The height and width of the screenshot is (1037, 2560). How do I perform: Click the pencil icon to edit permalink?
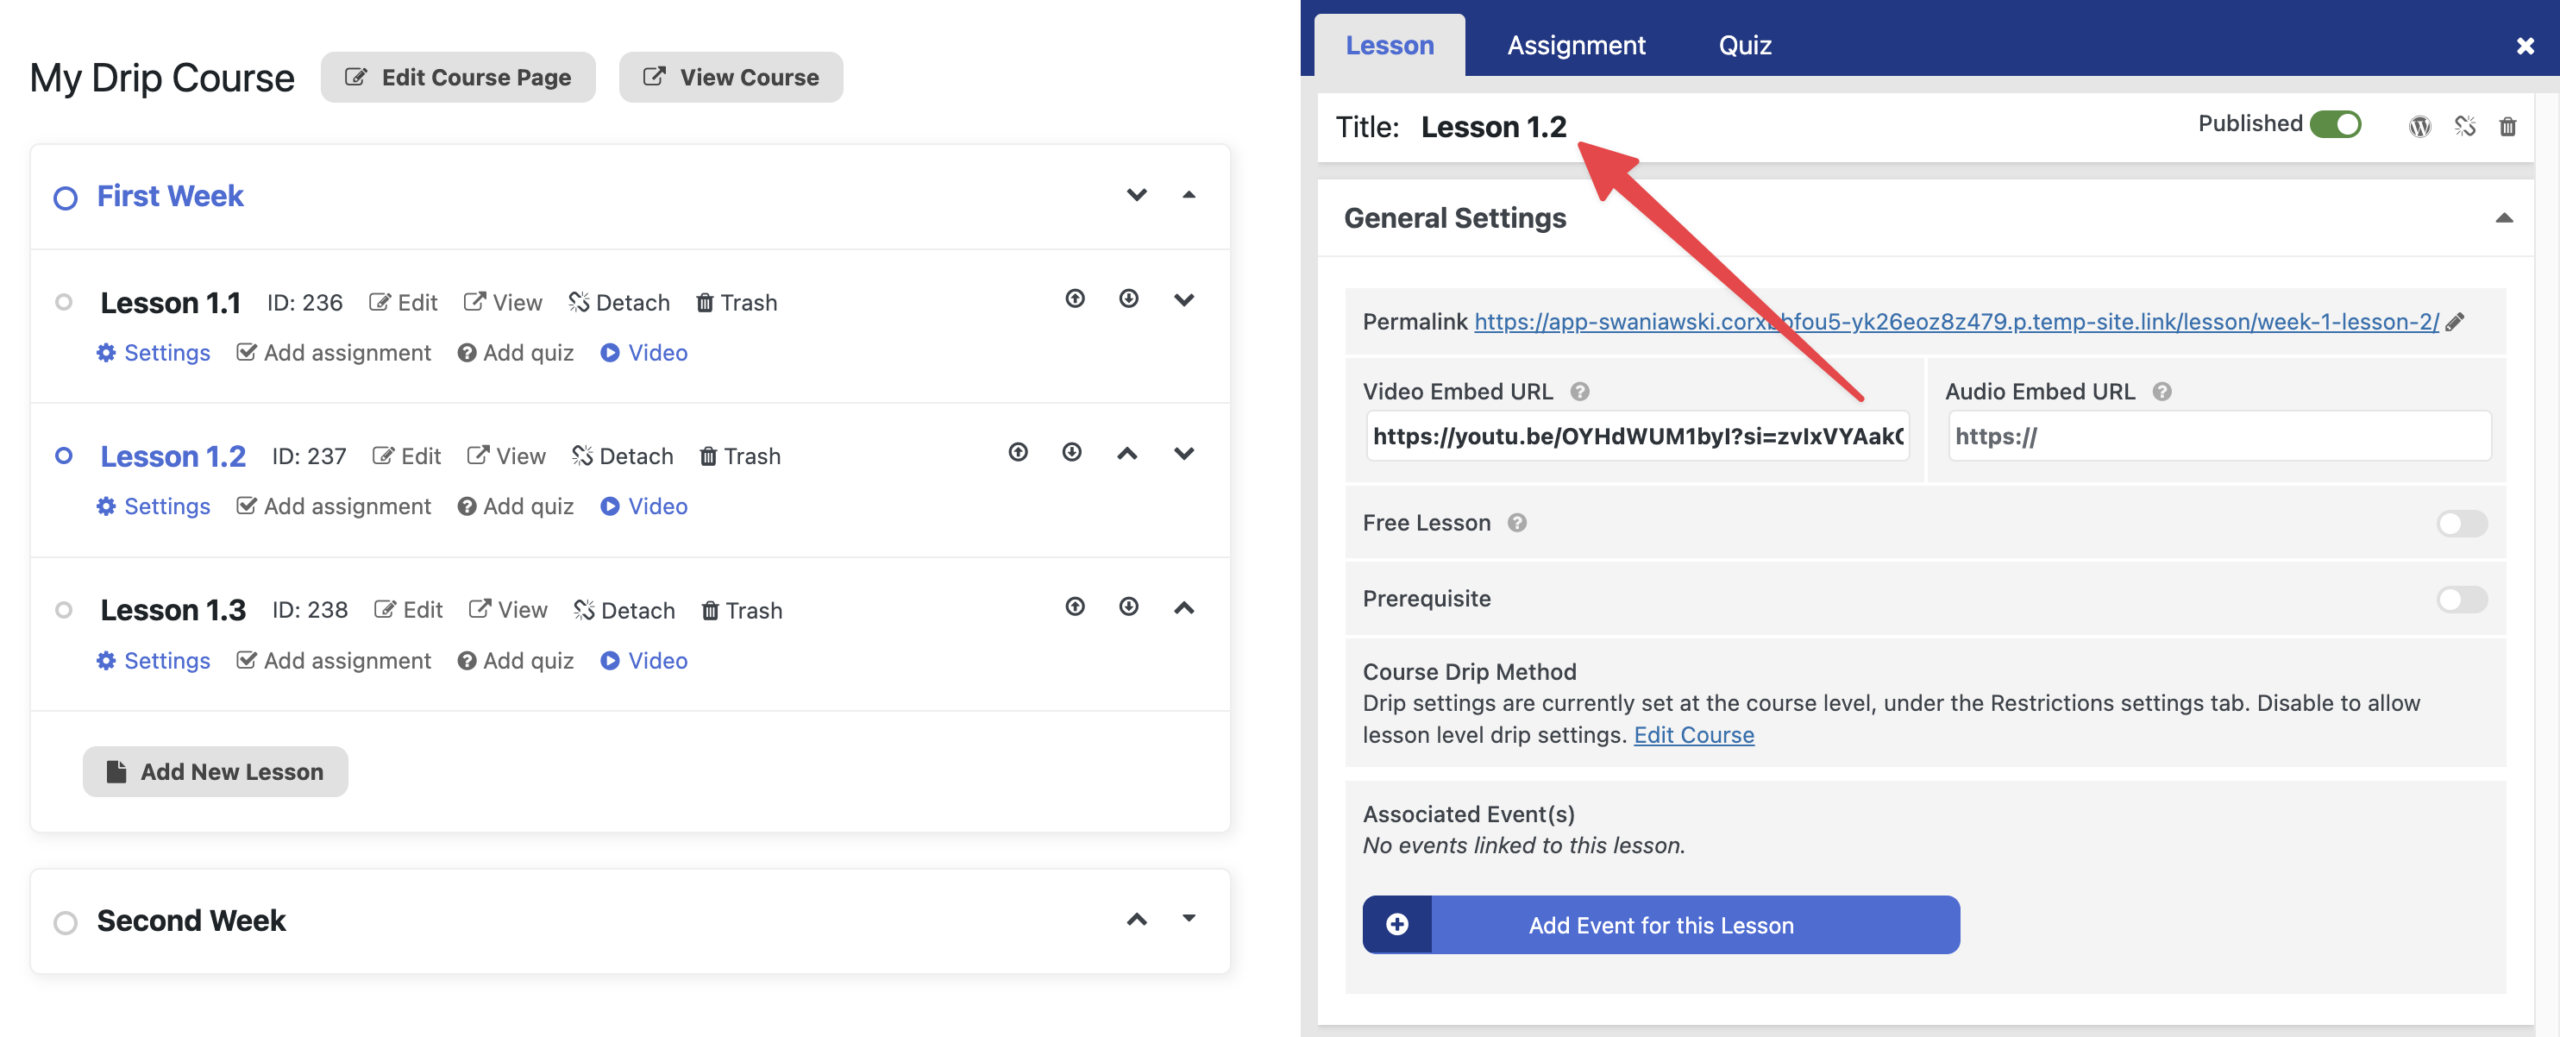point(2455,322)
